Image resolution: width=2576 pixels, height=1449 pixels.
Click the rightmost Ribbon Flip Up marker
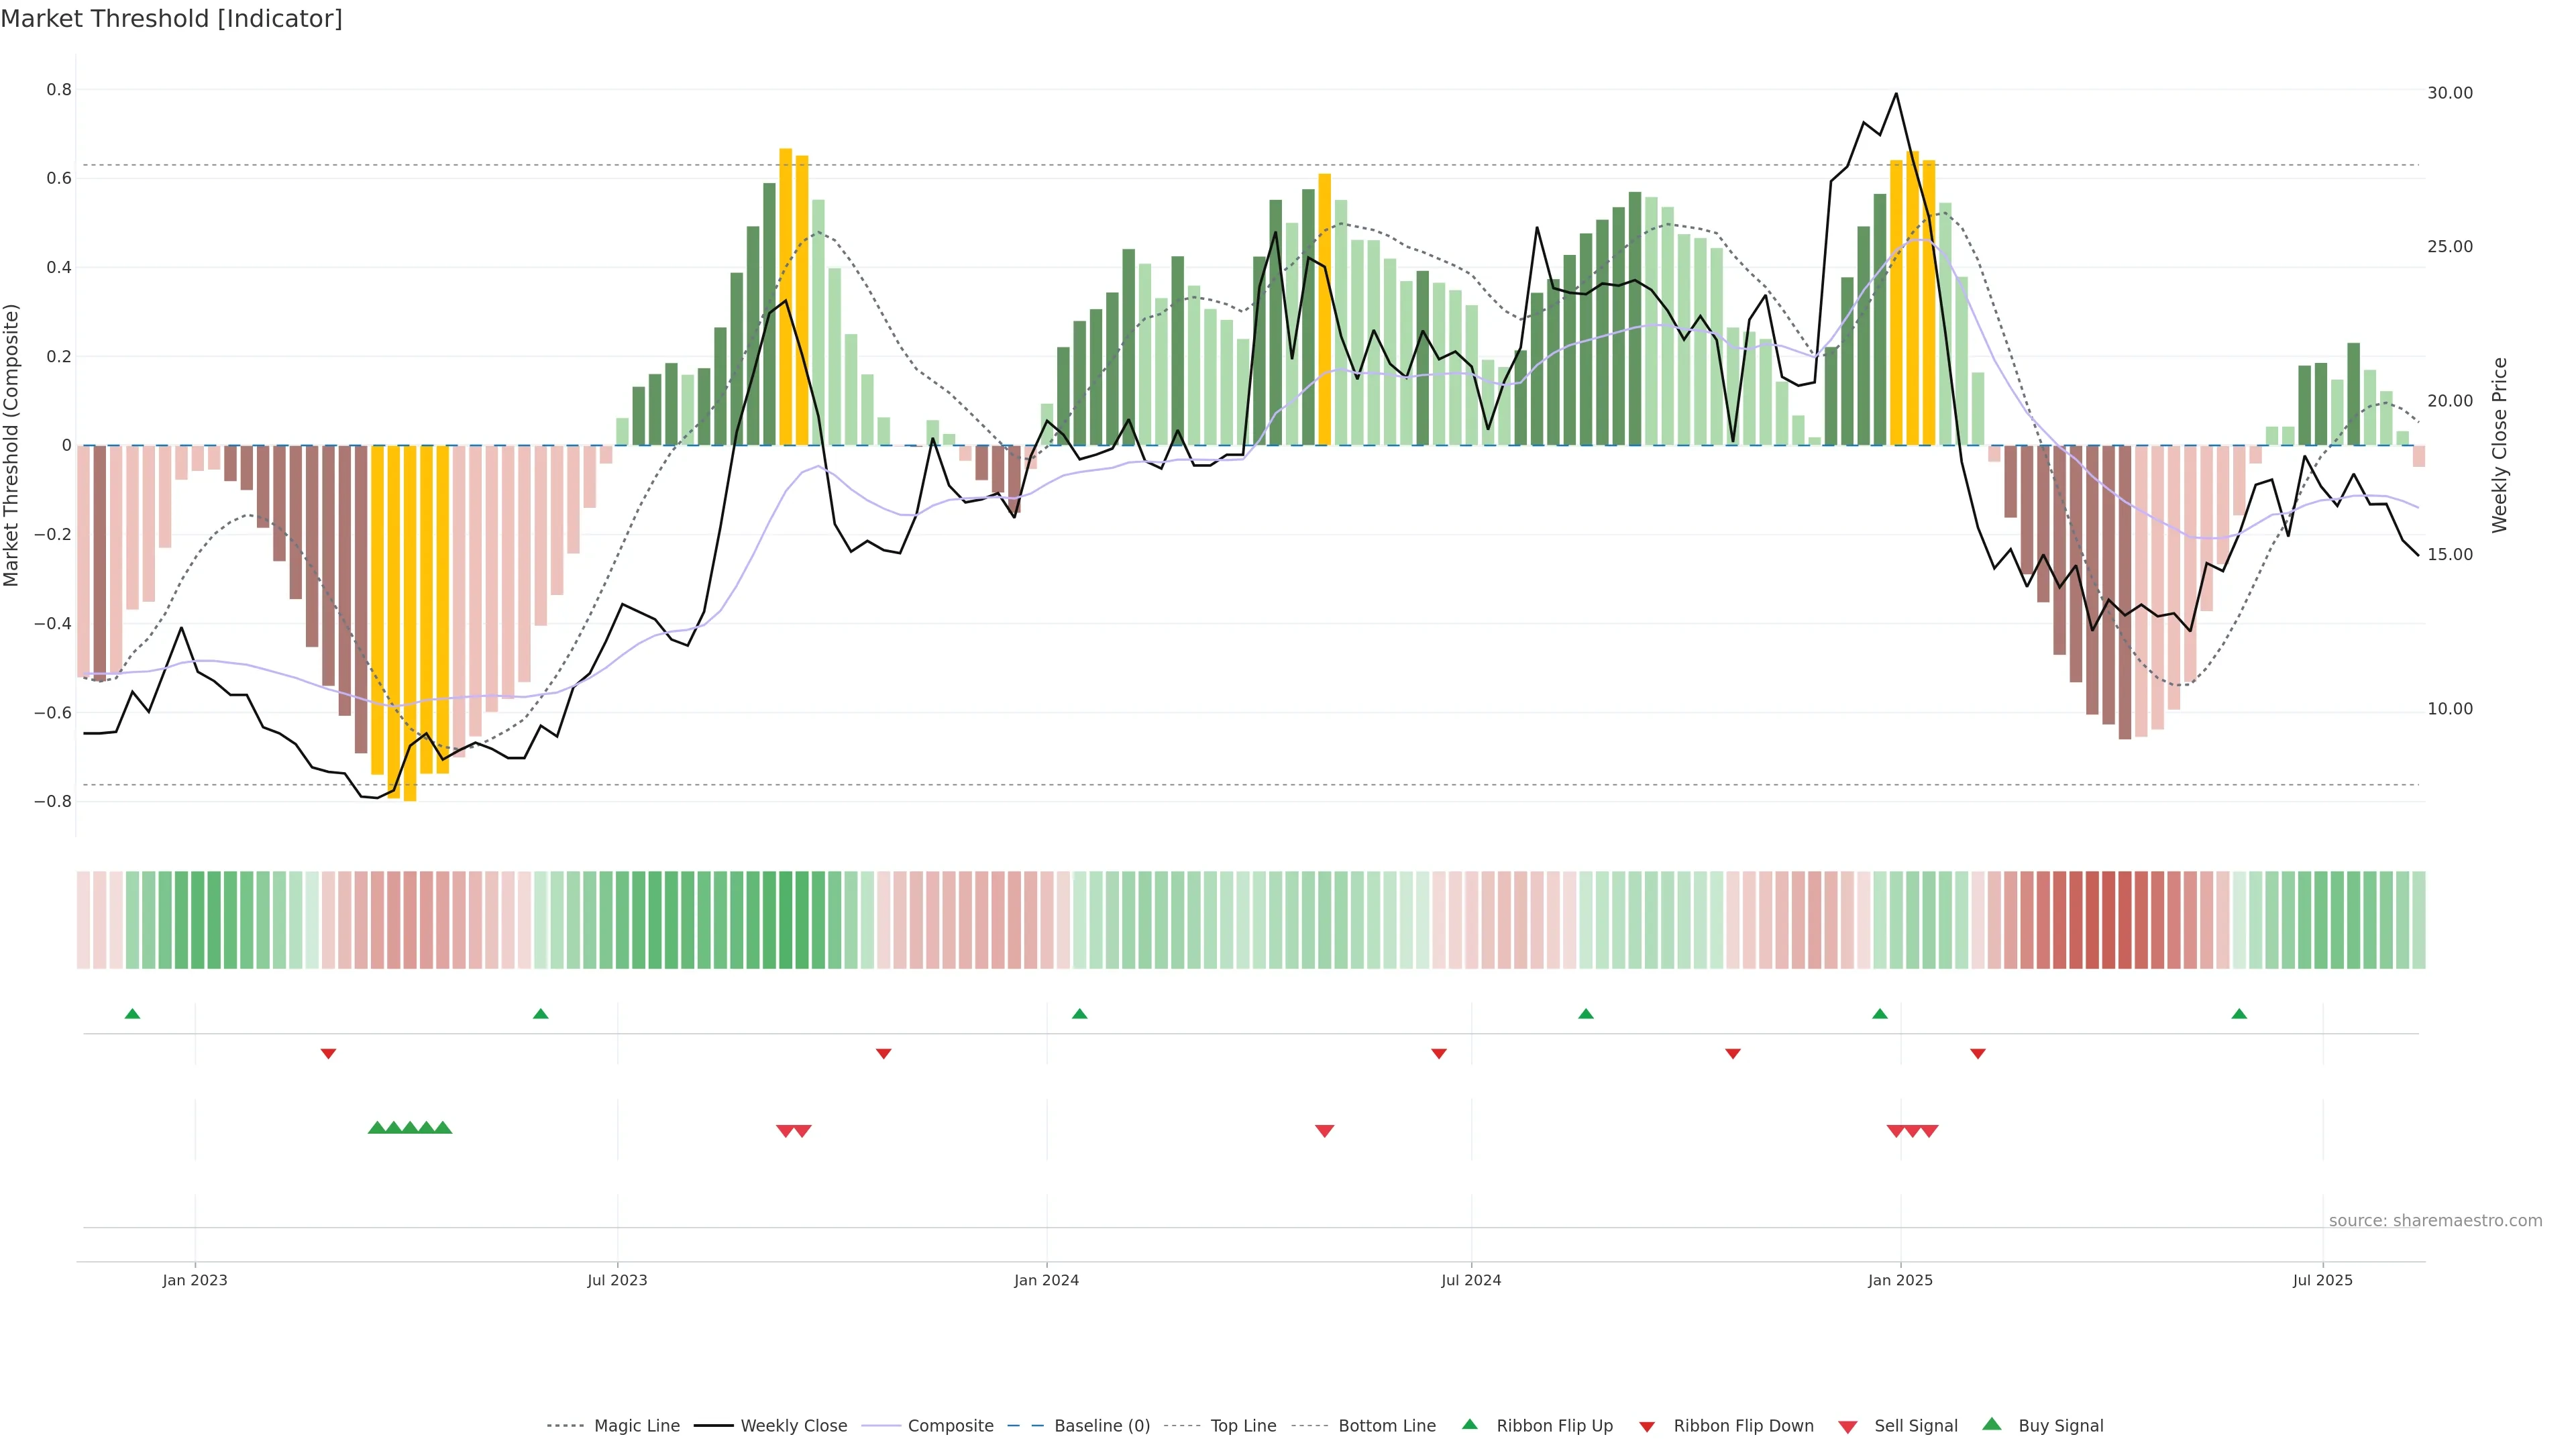tap(2239, 1014)
